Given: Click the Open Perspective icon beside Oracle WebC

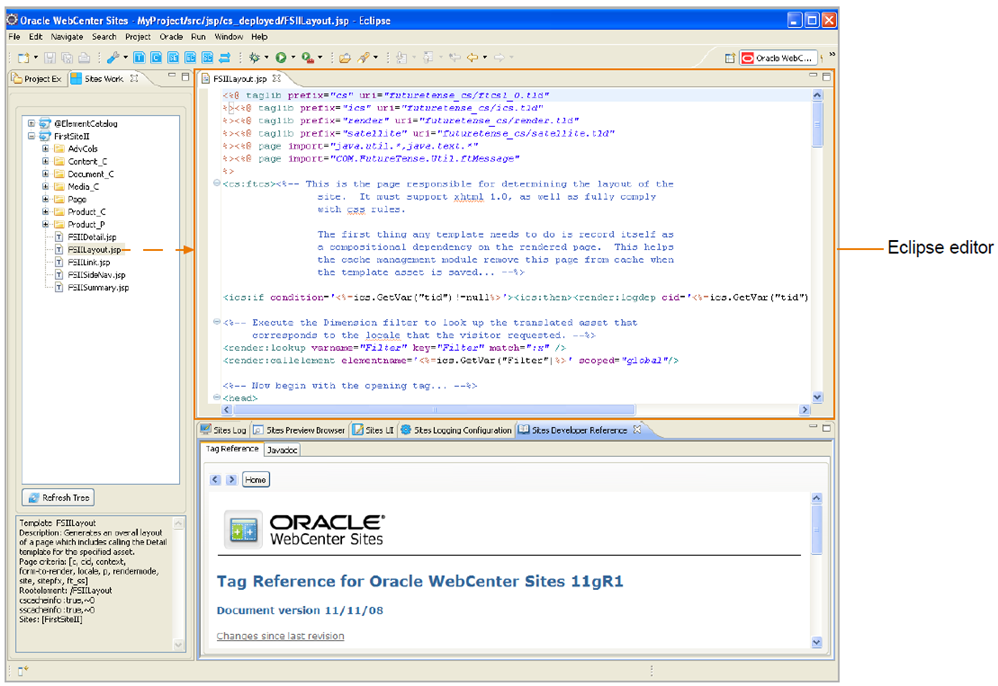Looking at the screenshot, I should click(x=729, y=58).
